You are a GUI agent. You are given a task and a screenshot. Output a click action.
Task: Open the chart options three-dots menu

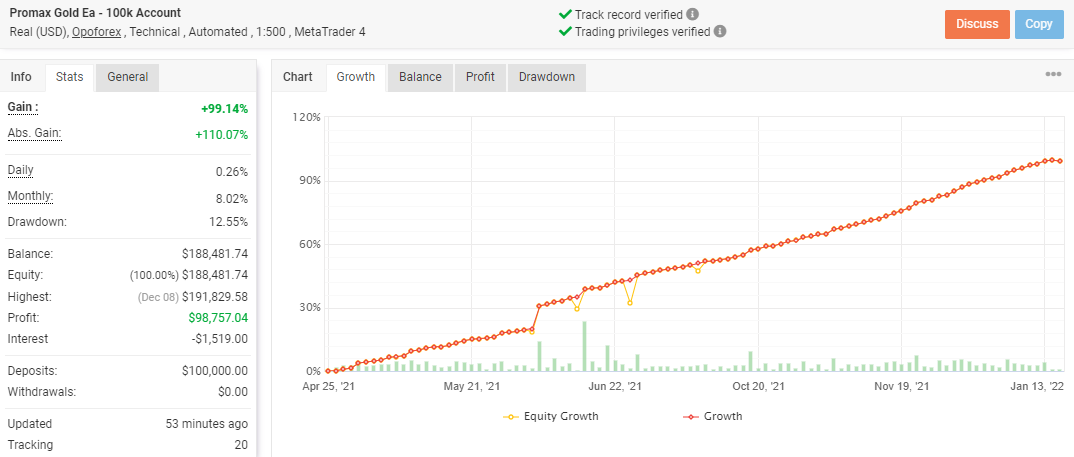point(1053,74)
